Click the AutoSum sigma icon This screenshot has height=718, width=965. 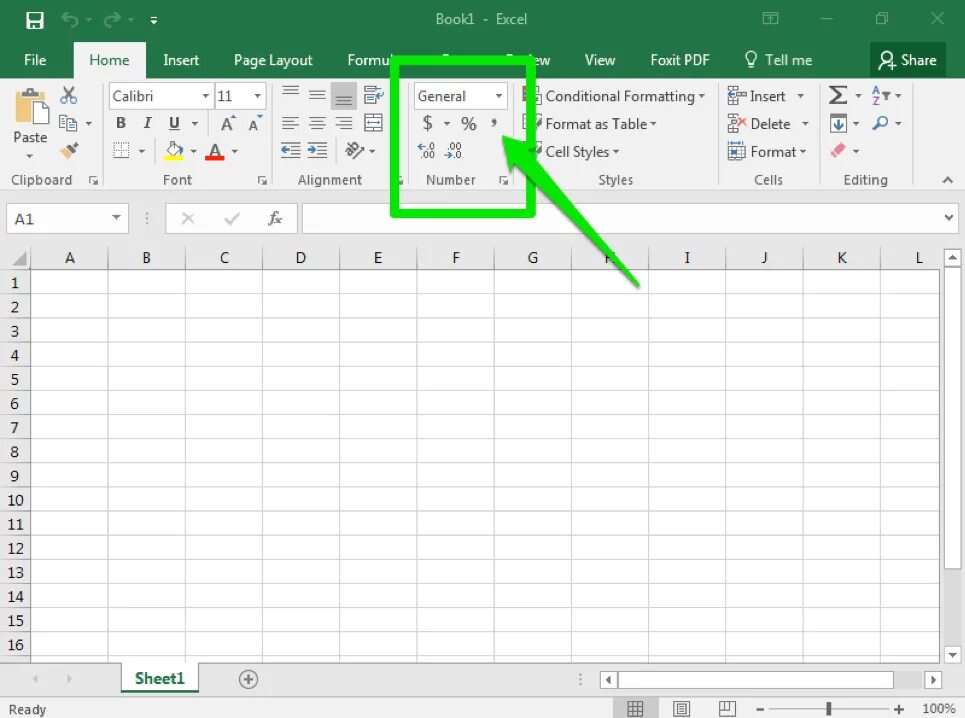[838, 95]
